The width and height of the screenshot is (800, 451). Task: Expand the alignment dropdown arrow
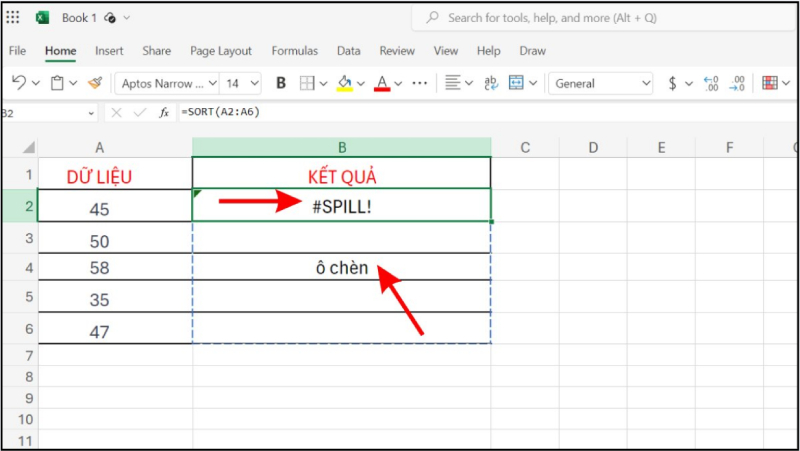click(469, 83)
